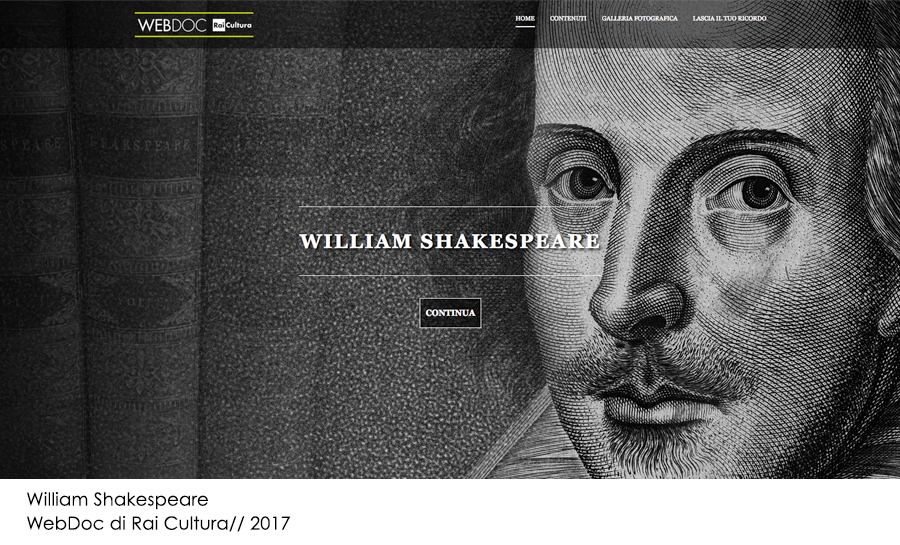Click the green line above WEBDOC logo
Image resolution: width=900 pixels, height=545 pixels.
[194, 13]
